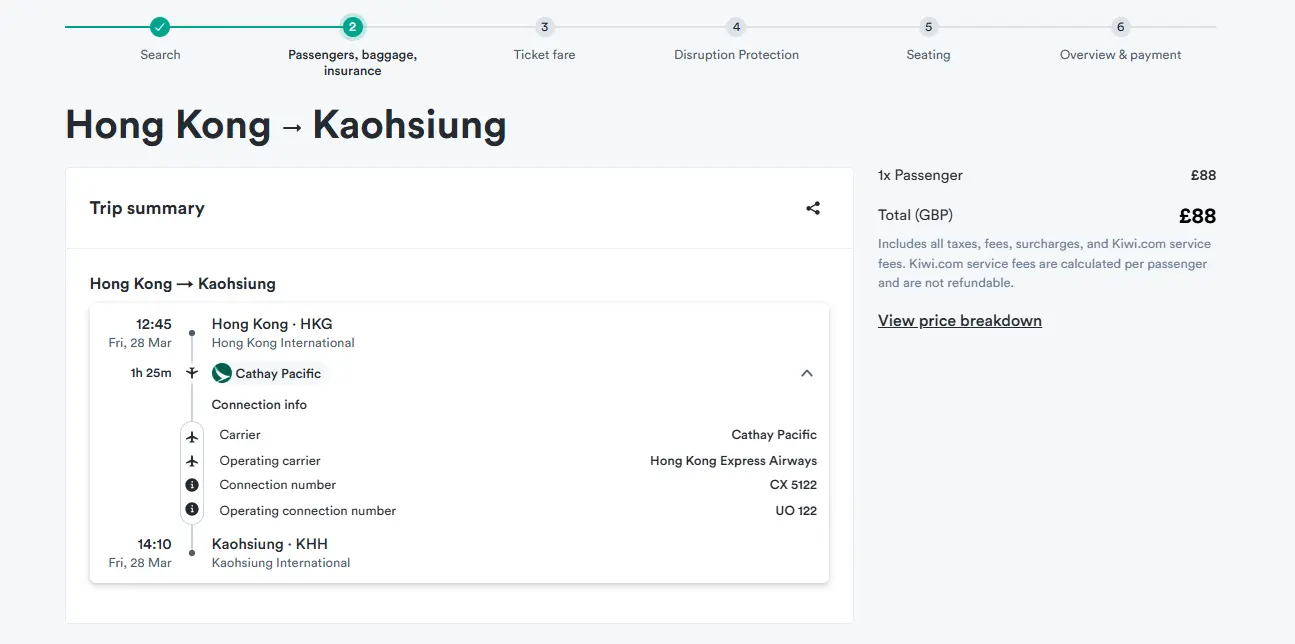Click the Kaohsiung International subtitle

click(281, 563)
